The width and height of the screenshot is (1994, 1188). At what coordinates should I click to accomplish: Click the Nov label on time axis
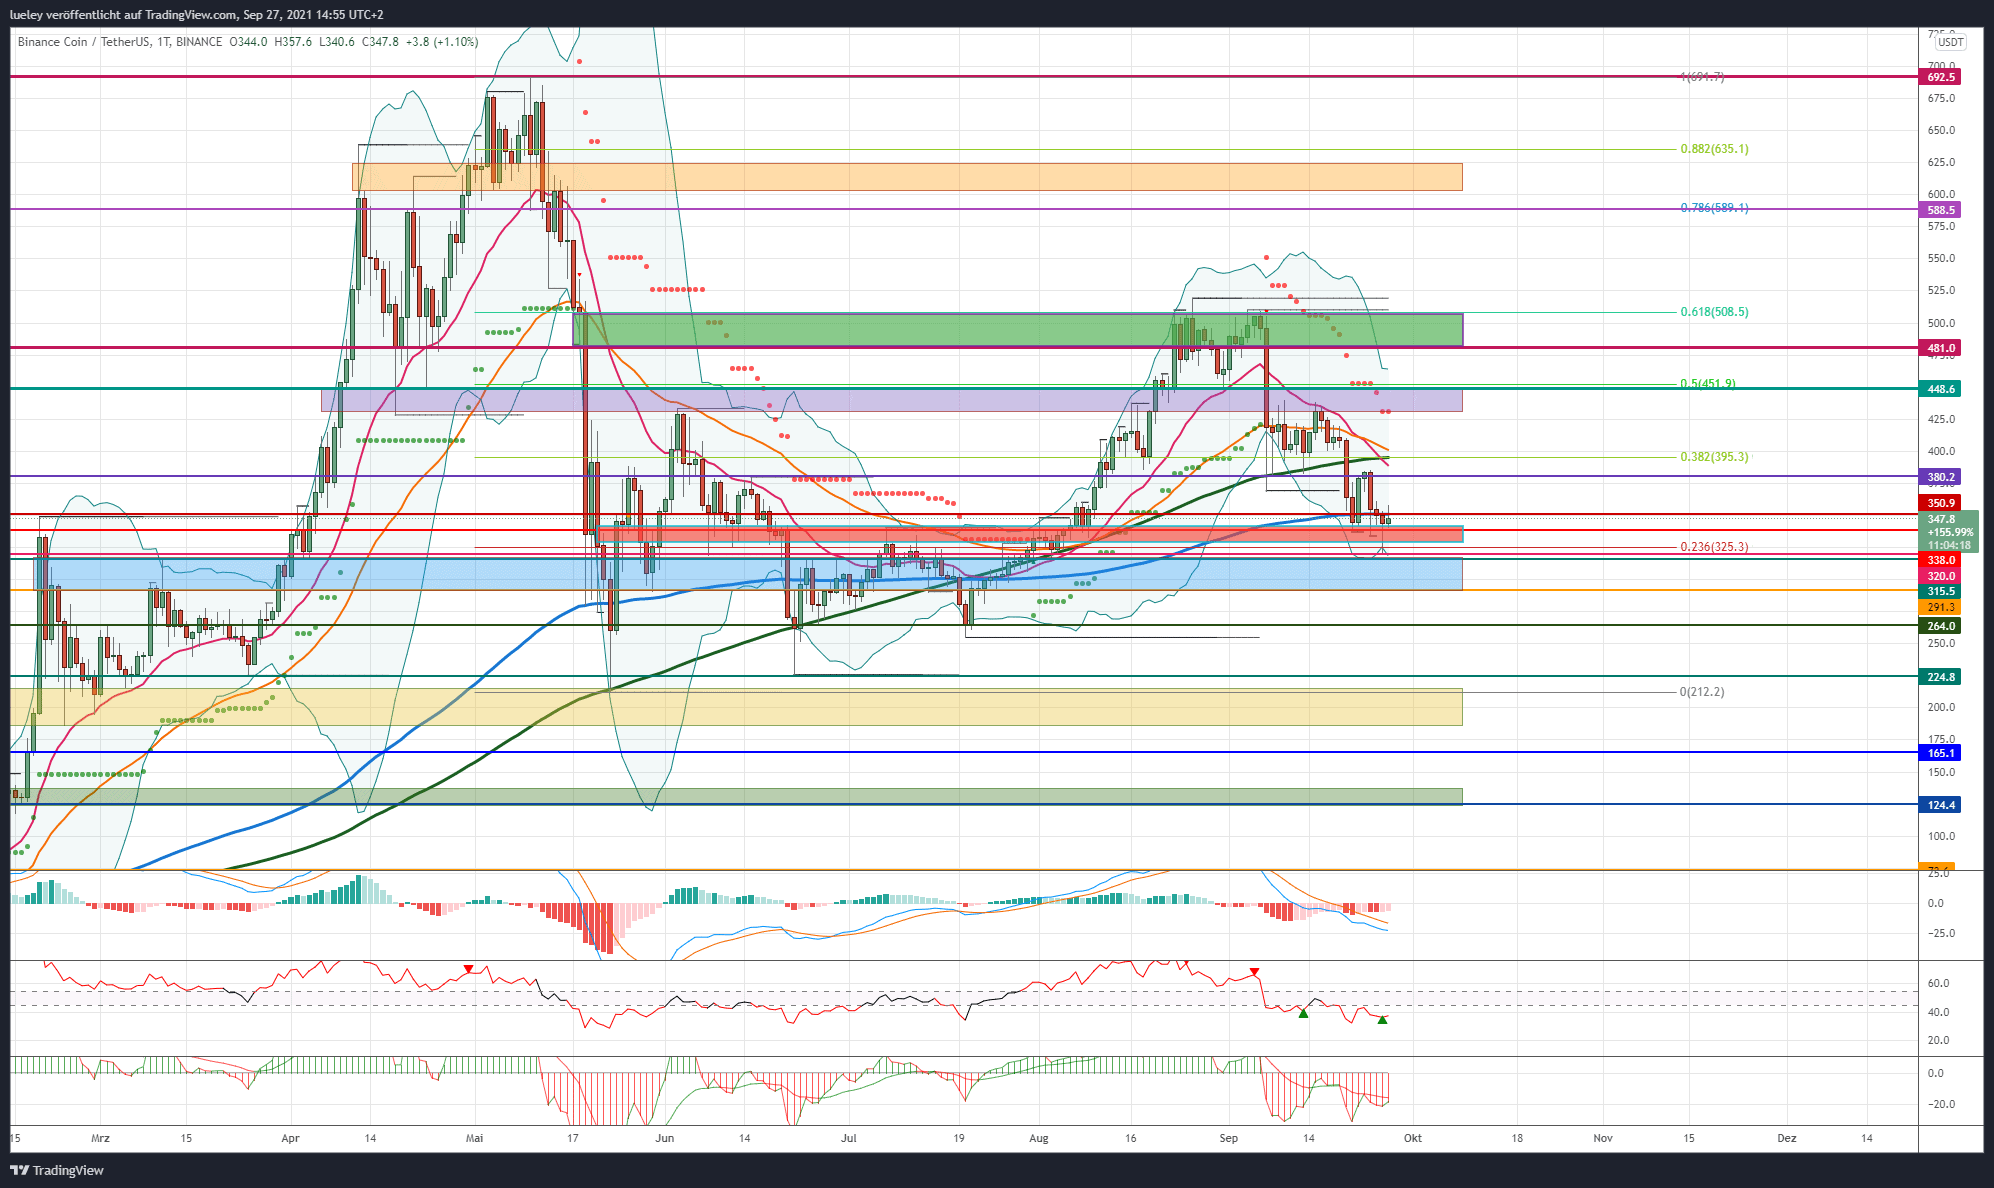point(1603,1138)
